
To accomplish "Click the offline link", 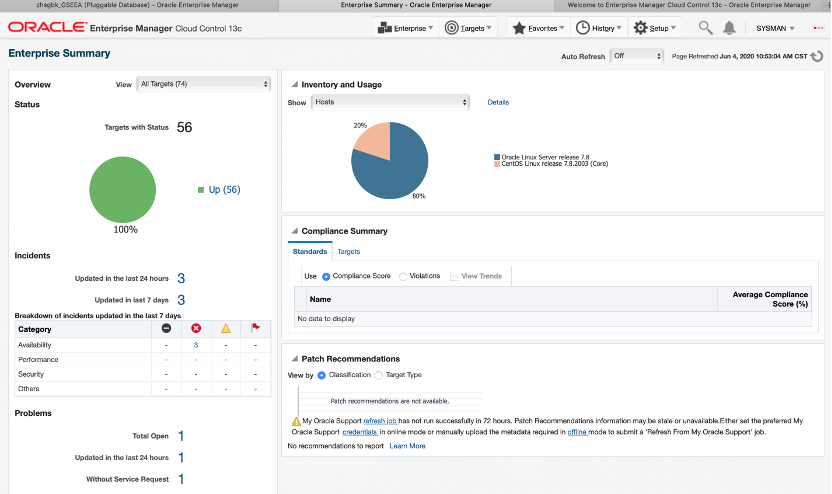I will [x=577, y=432].
